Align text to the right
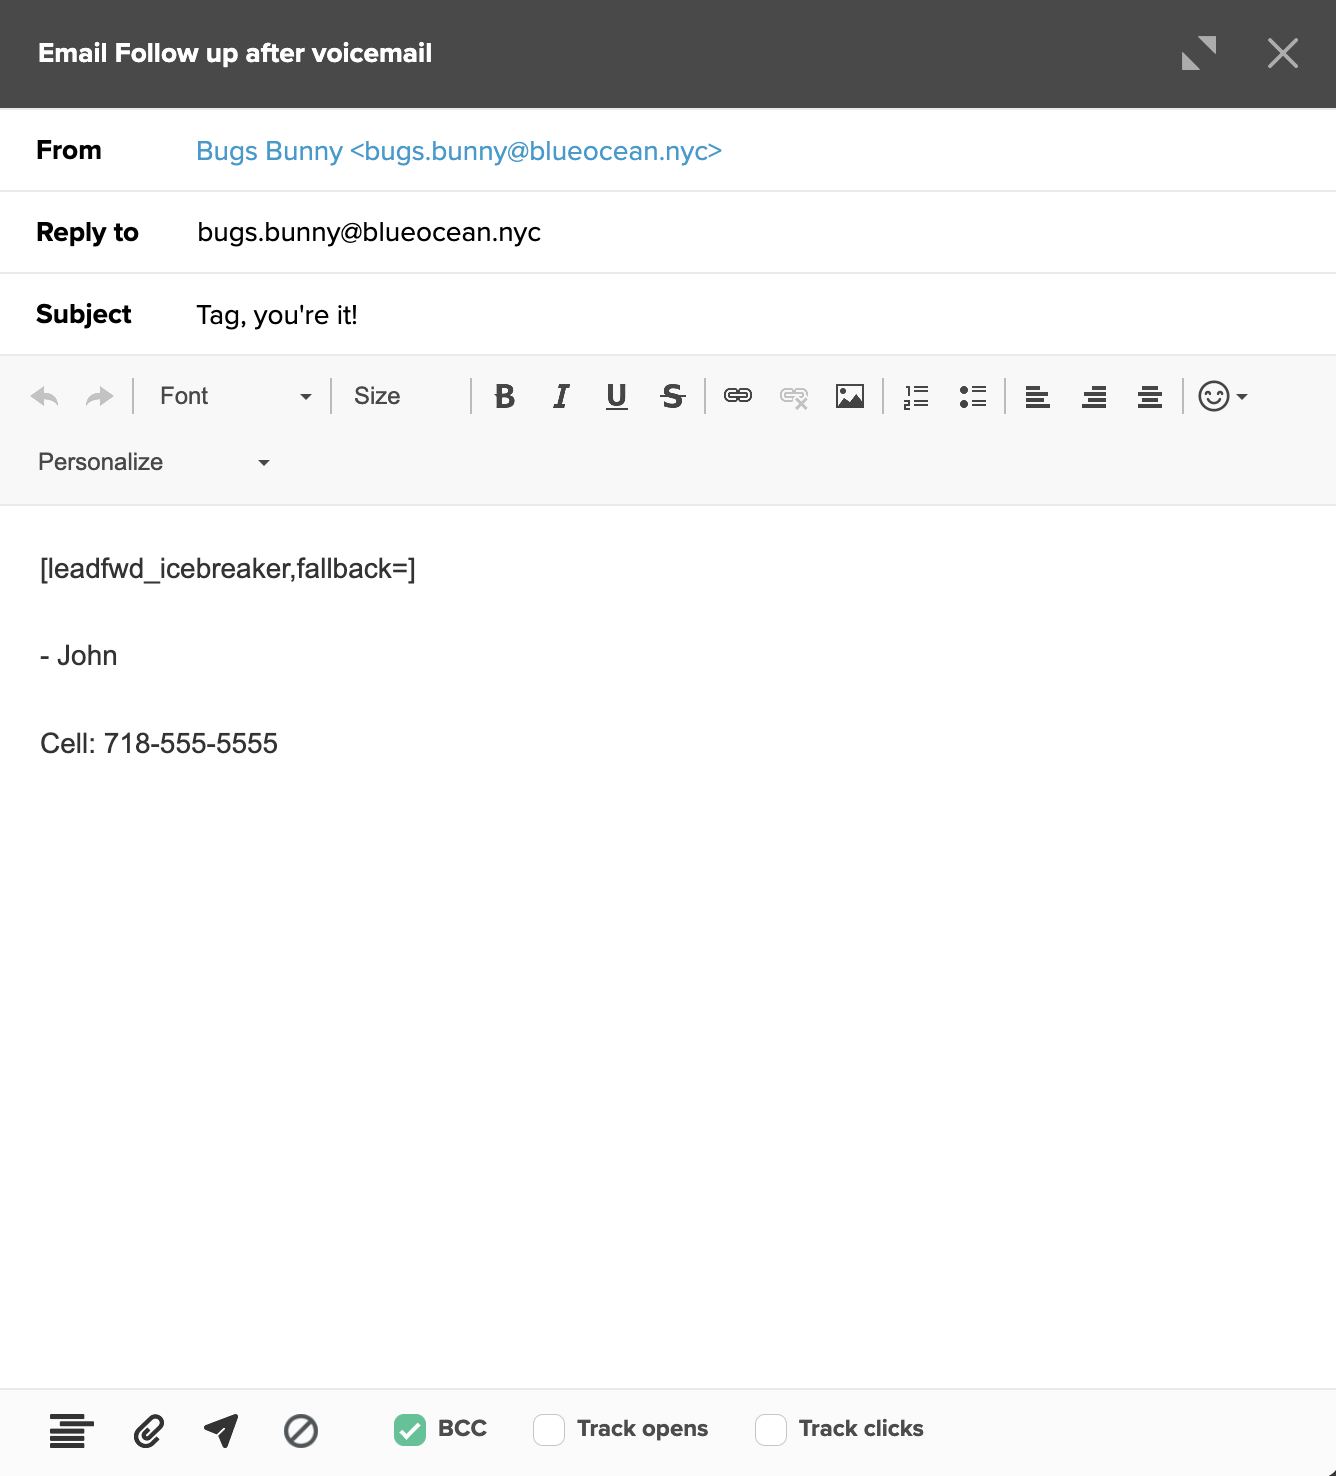The width and height of the screenshot is (1336, 1476). (1094, 397)
